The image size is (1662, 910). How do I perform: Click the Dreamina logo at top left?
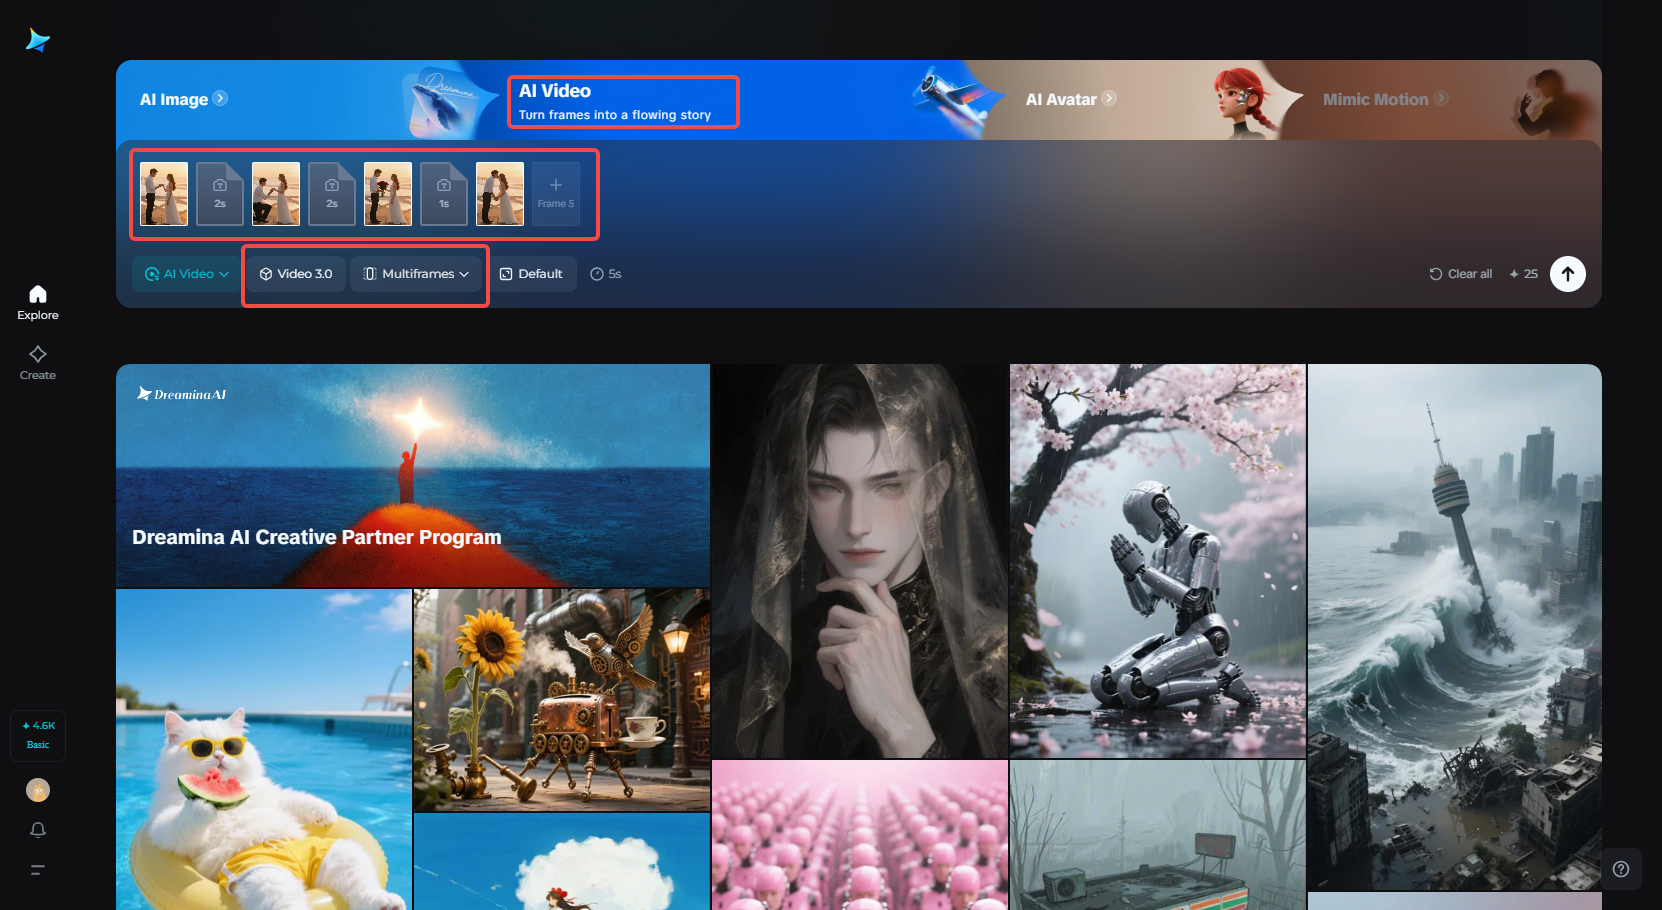[x=37, y=40]
